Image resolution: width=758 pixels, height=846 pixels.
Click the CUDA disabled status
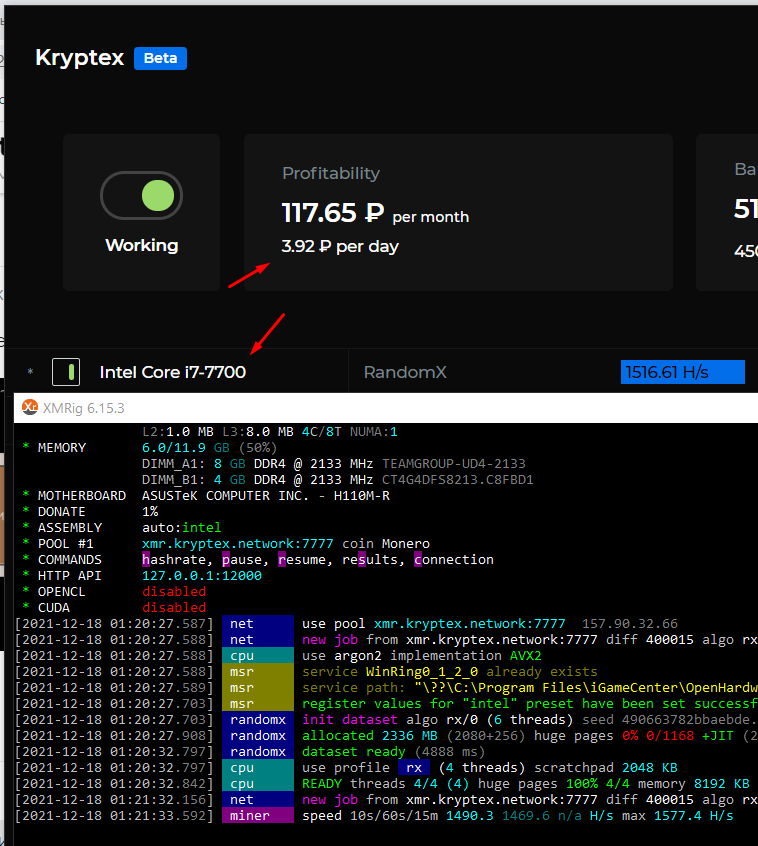[174, 608]
